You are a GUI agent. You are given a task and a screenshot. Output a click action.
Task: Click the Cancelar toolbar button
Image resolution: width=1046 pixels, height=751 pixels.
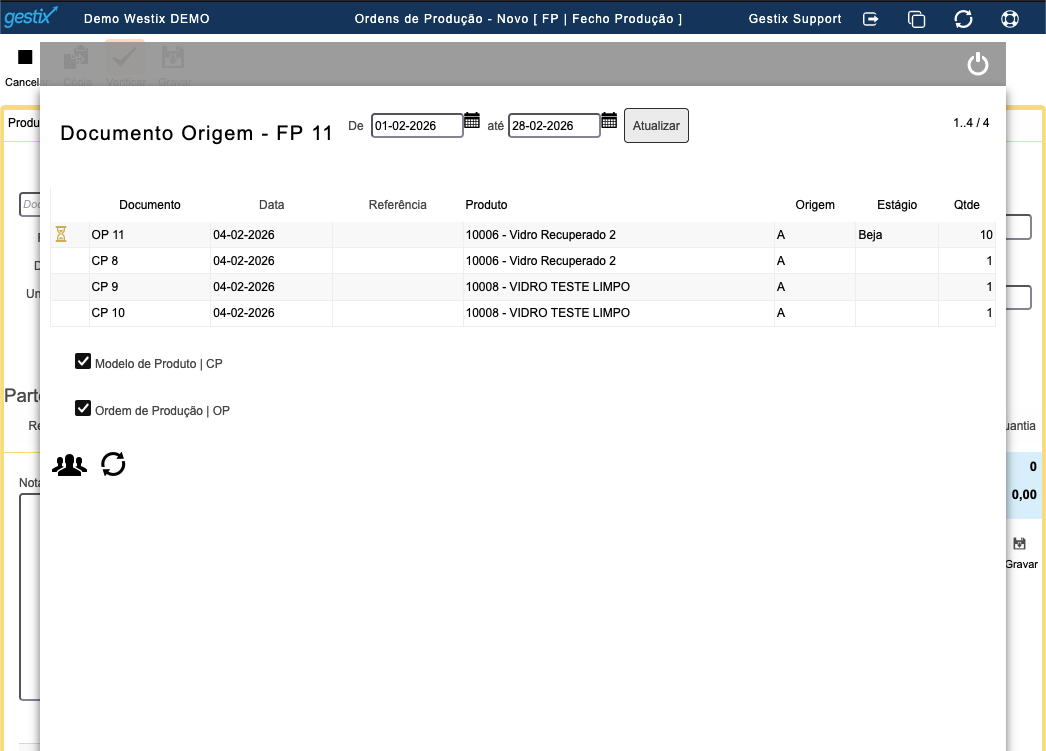(25, 66)
